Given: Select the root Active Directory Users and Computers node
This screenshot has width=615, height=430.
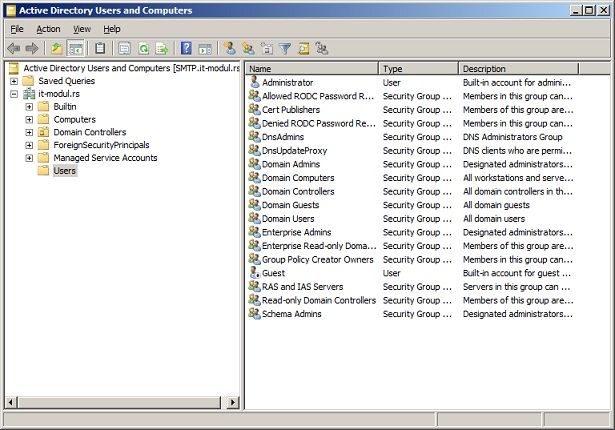Looking at the screenshot, I should tap(131, 68).
